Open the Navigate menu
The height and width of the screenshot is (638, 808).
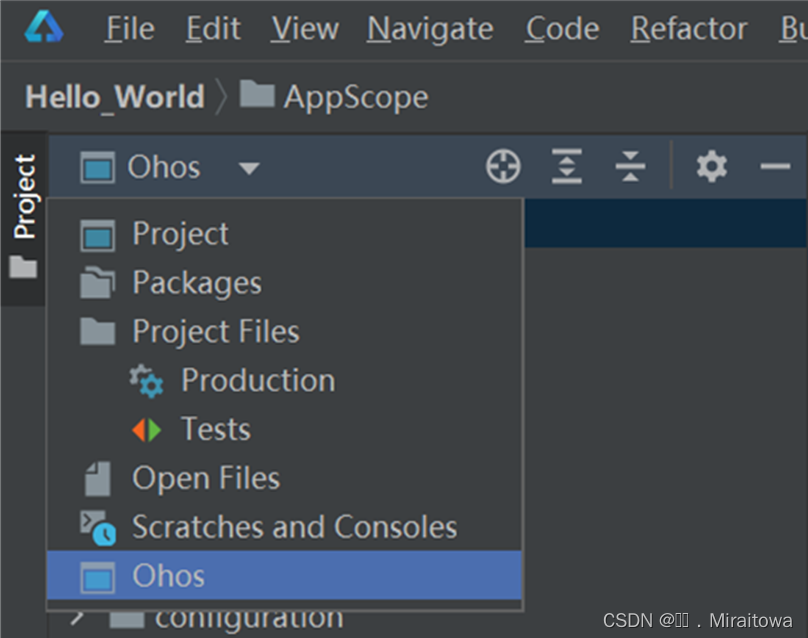coord(430,29)
